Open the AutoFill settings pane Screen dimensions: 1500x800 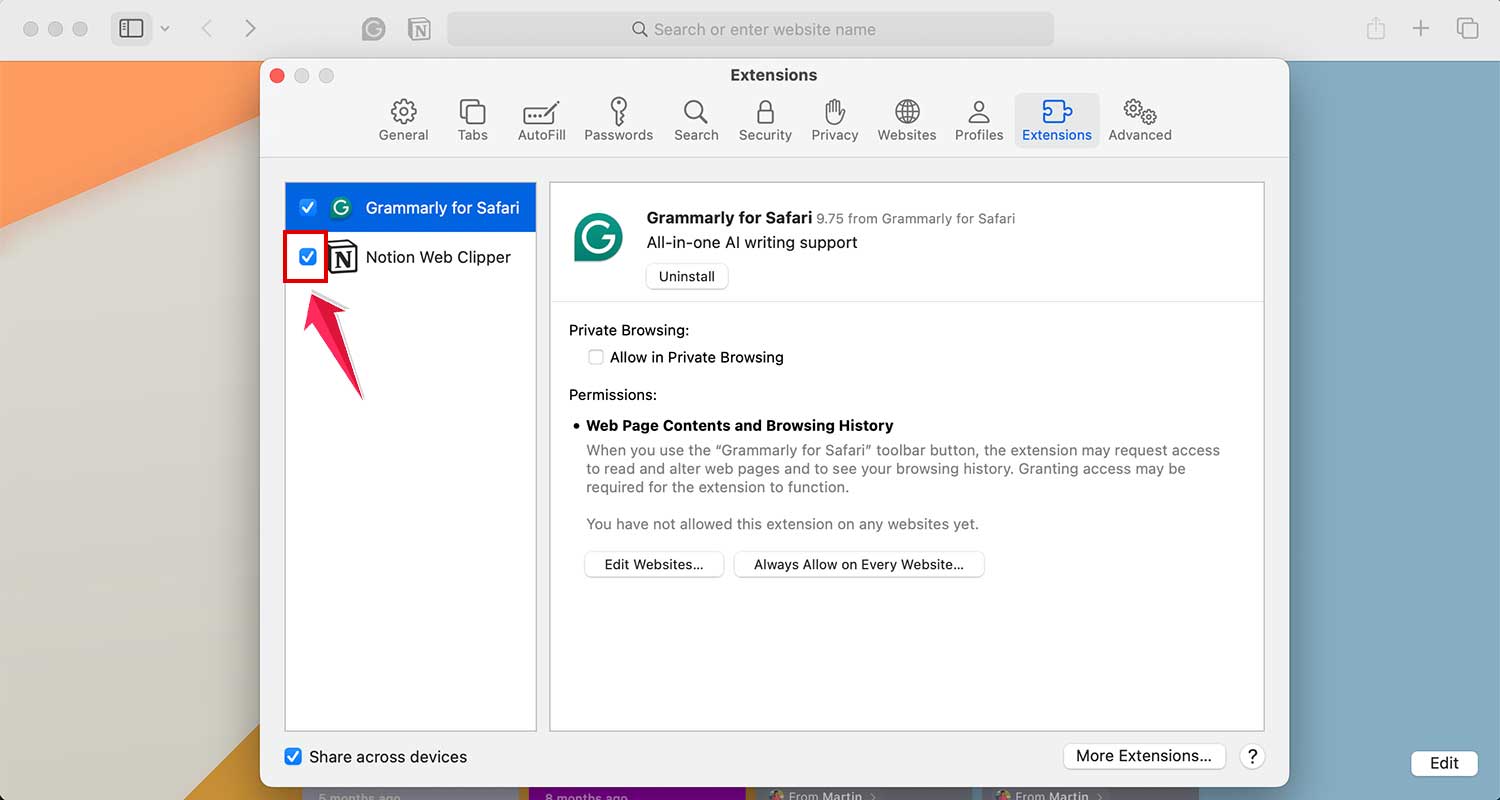[x=541, y=120]
